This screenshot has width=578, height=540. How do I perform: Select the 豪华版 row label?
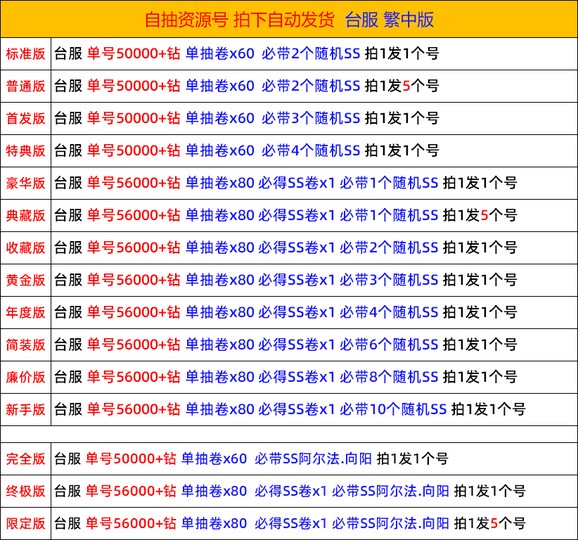[25, 183]
